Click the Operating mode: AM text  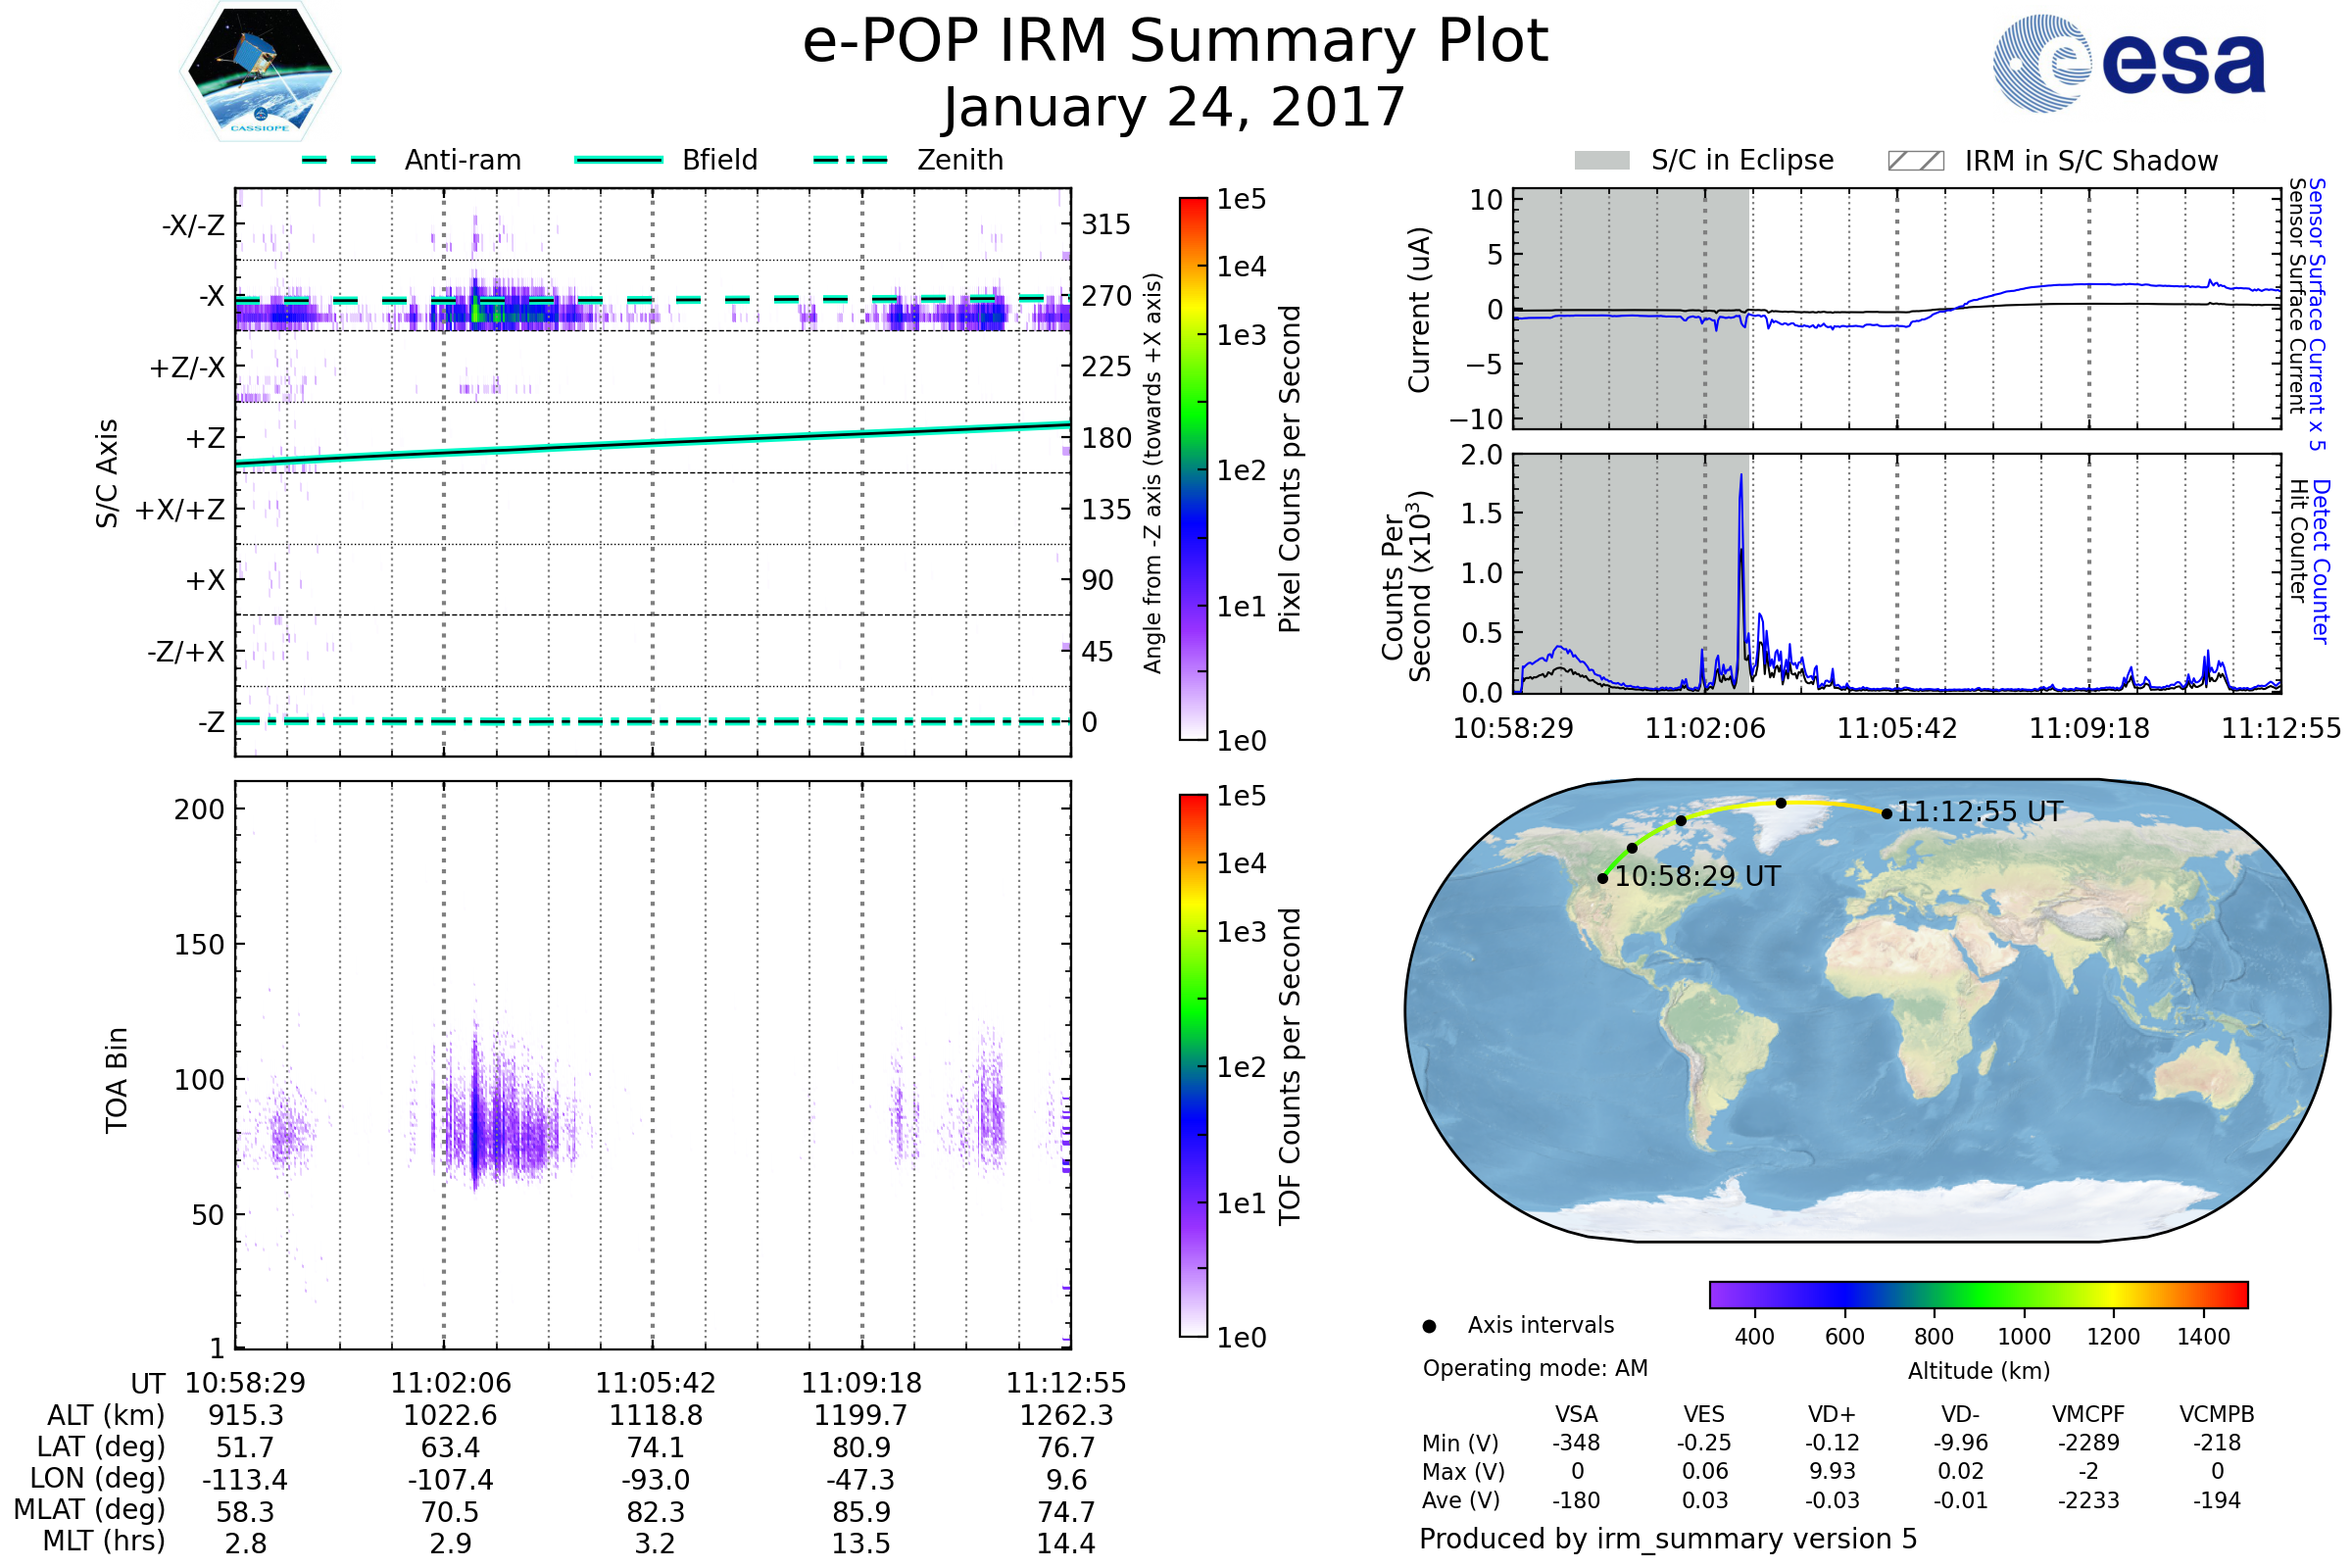tap(1535, 1368)
